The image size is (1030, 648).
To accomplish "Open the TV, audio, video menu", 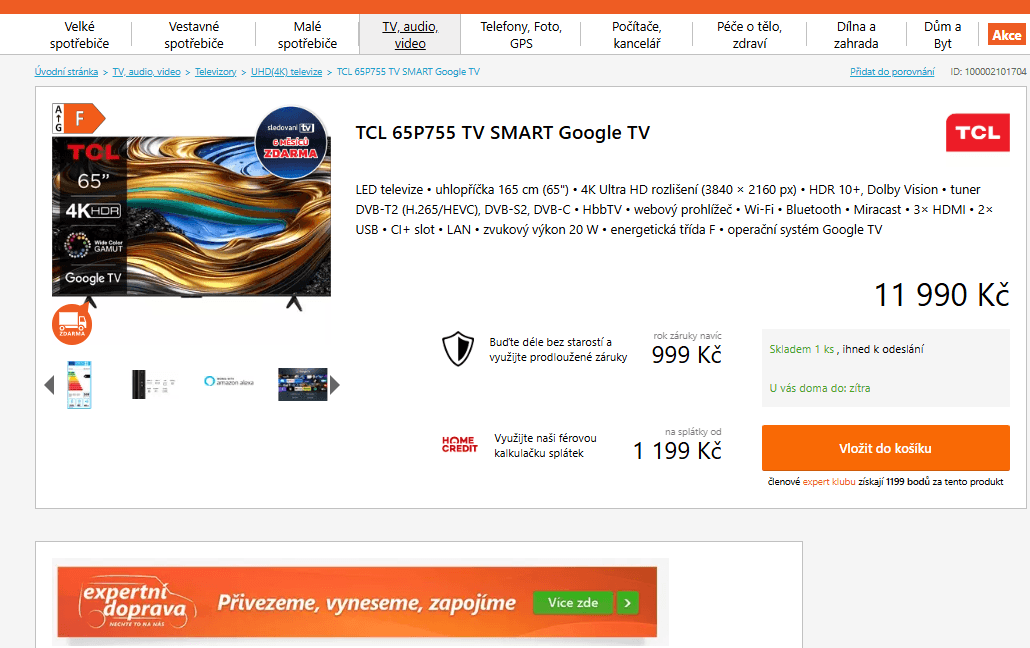I will coord(410,35).
